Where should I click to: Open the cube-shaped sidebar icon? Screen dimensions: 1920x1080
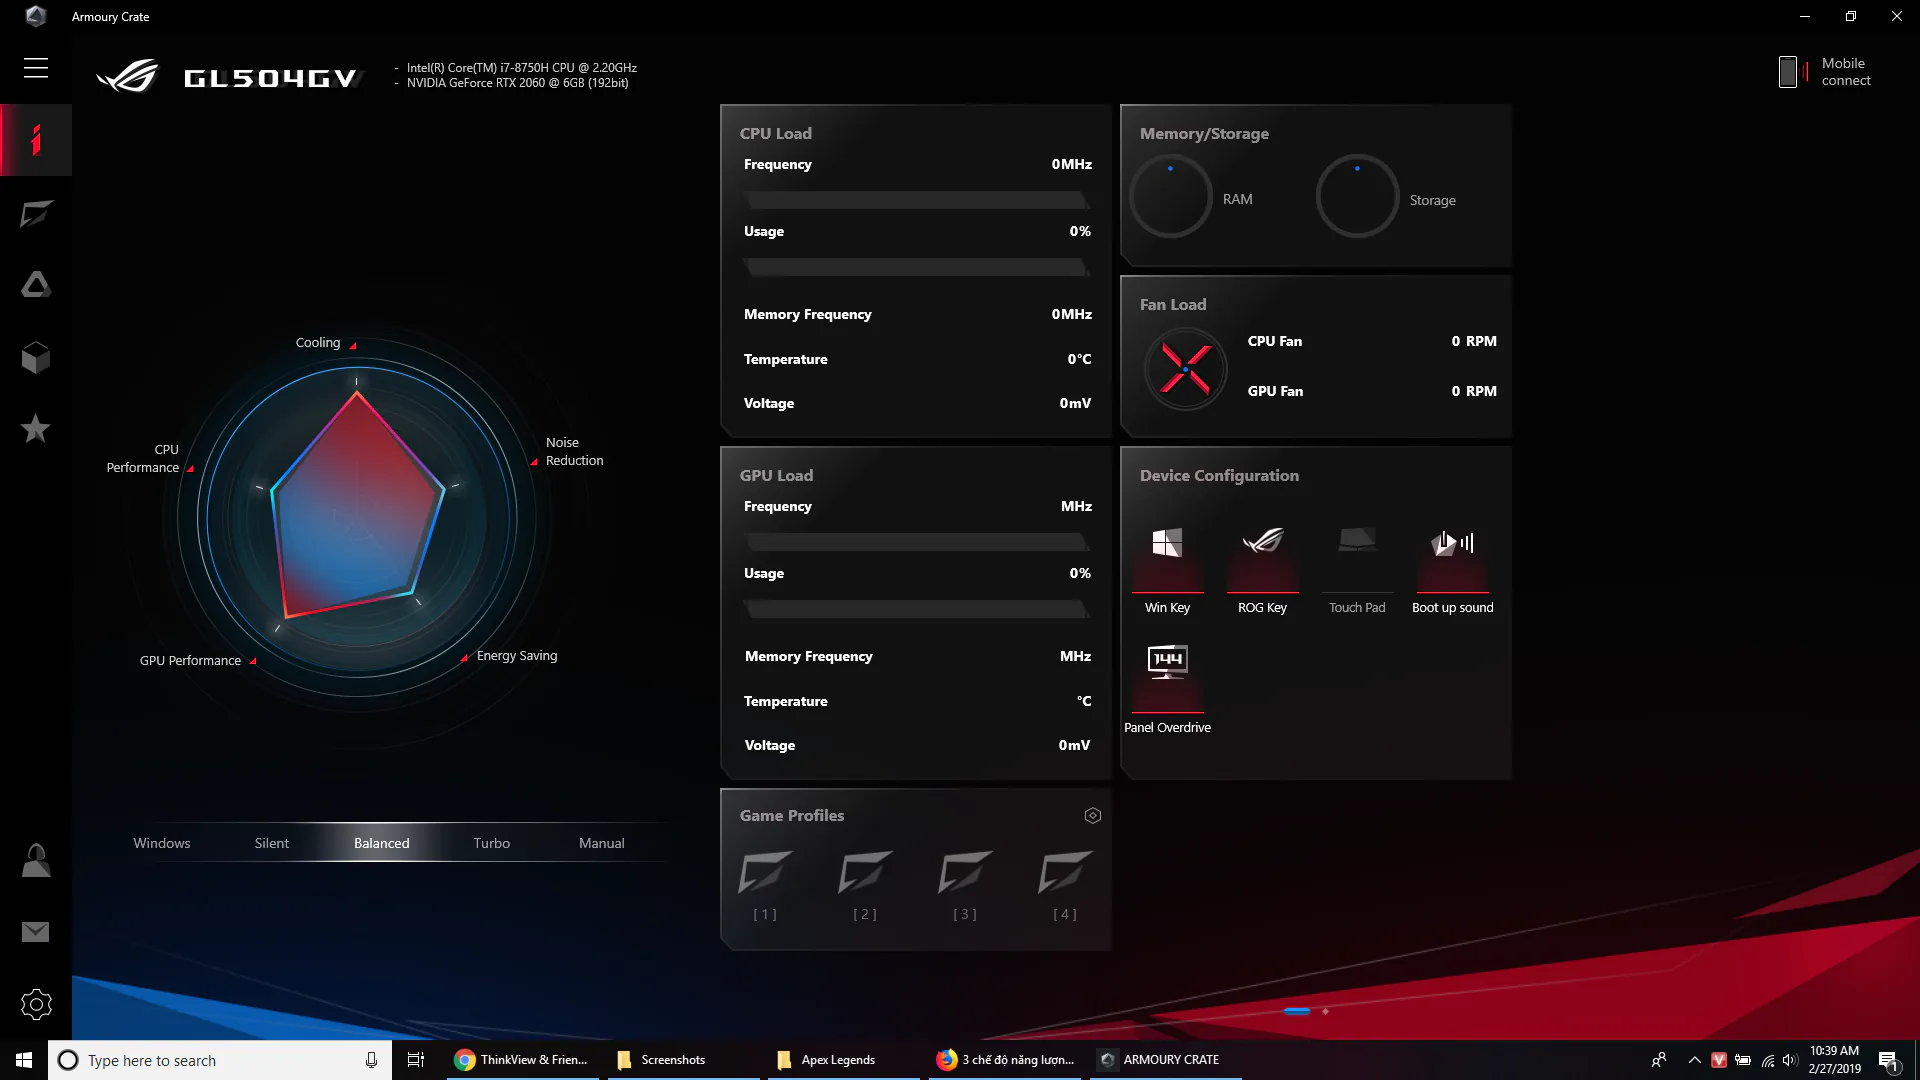coord(36,357)
